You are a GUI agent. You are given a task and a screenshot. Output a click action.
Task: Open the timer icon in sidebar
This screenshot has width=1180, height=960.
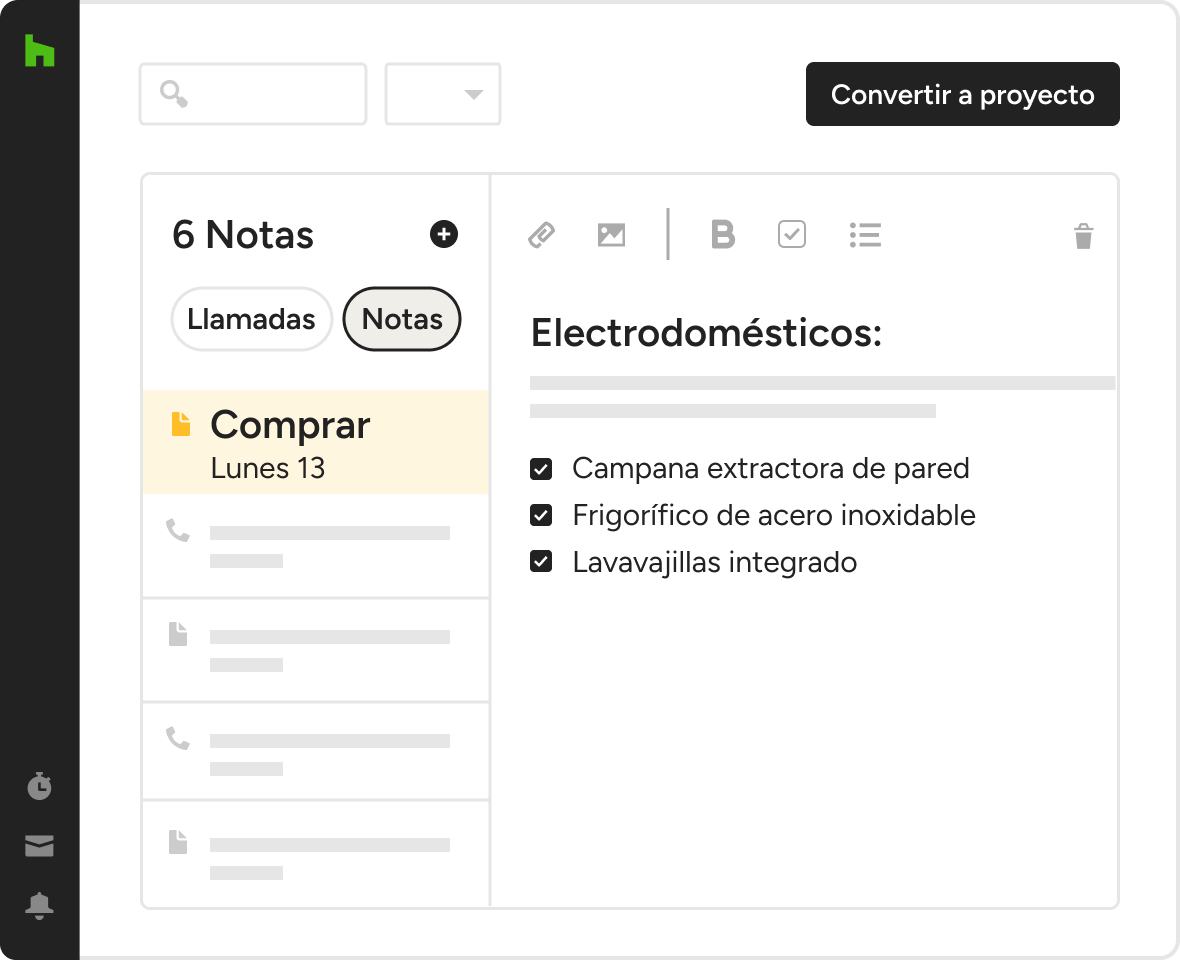point(39,785)
